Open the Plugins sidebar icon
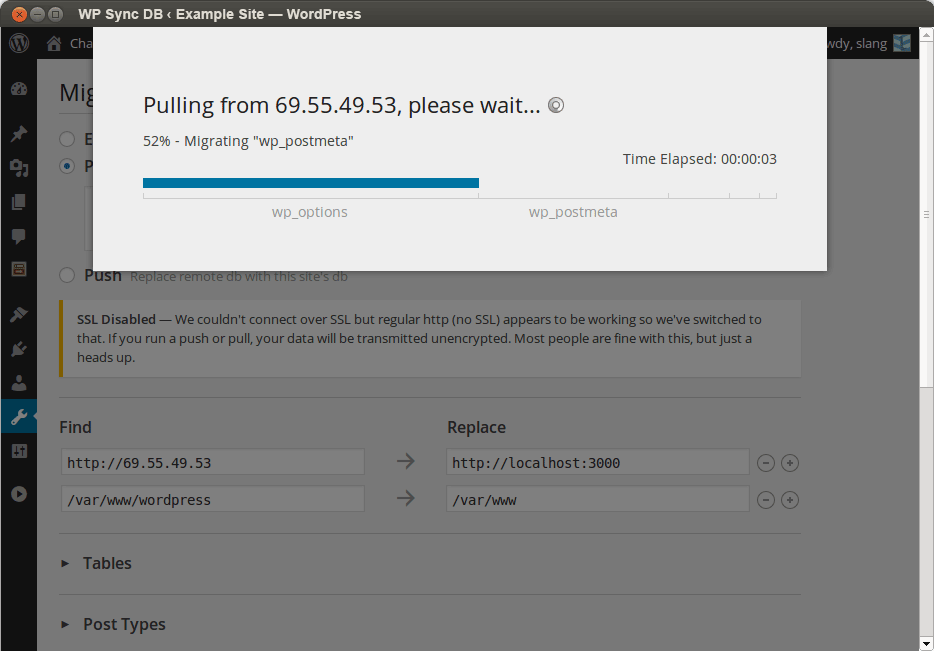This screenshot has height=651, width=934. 19,348
